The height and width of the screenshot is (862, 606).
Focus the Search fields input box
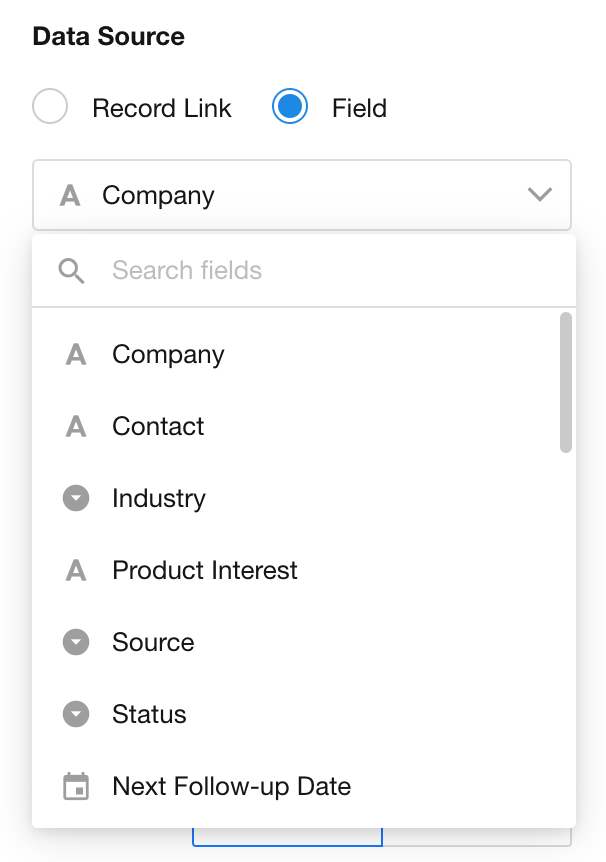320,271
